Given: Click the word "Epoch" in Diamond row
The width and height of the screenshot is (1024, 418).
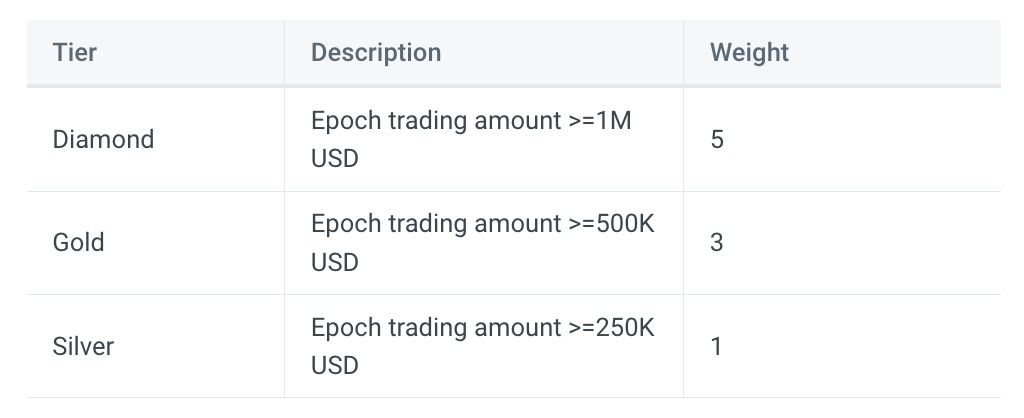Looking at the screenshot, I should (341, 121).
